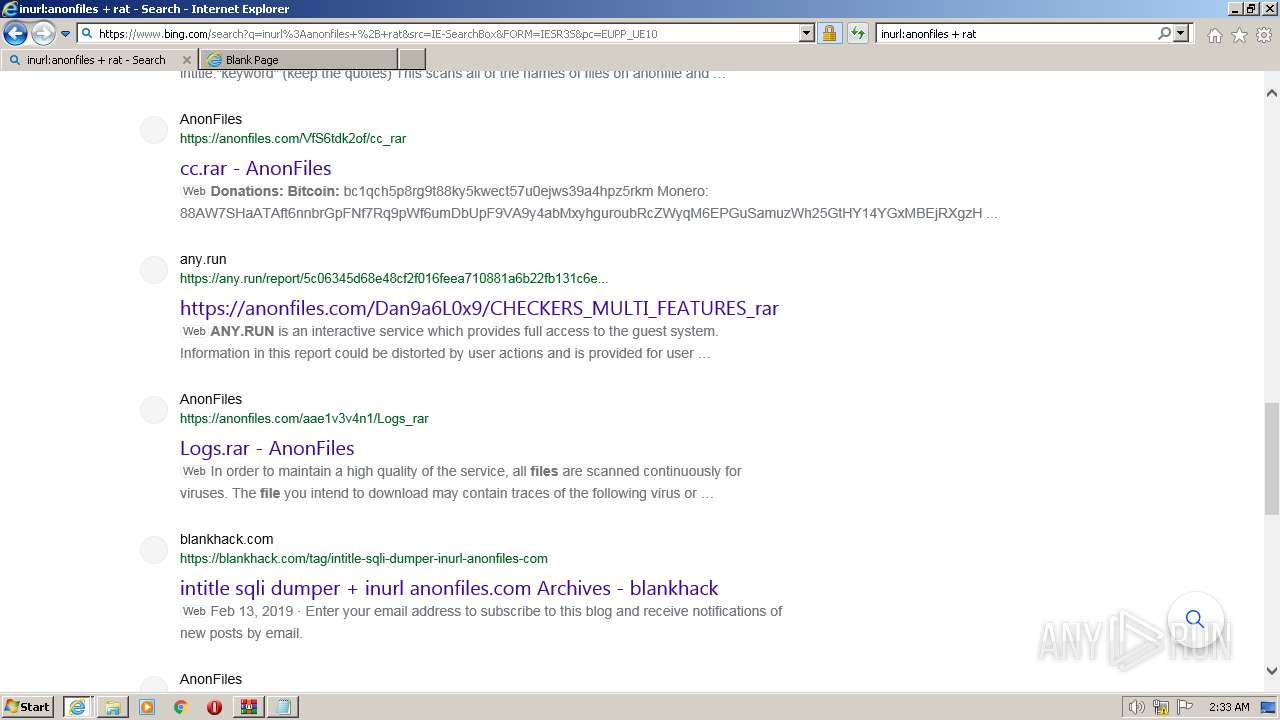1280x720 pixels.
Task: Open the green any.run/report URL
Action: 394,279
